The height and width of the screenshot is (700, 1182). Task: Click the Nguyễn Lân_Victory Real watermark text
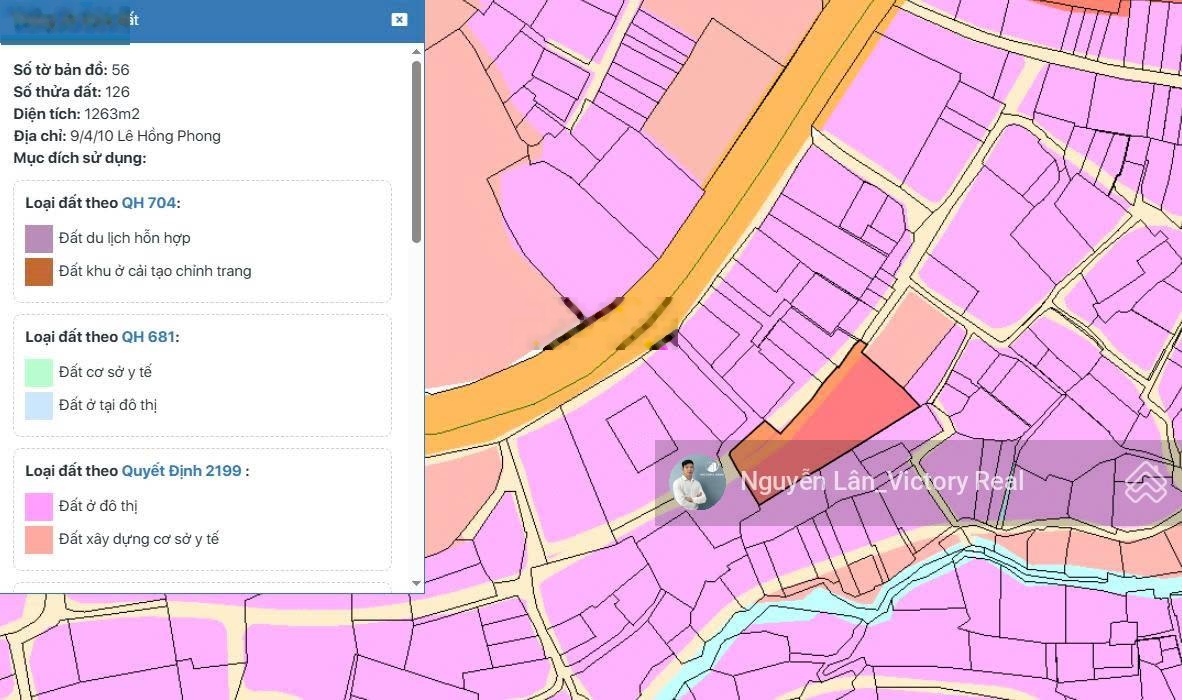(x=882, y=481)
